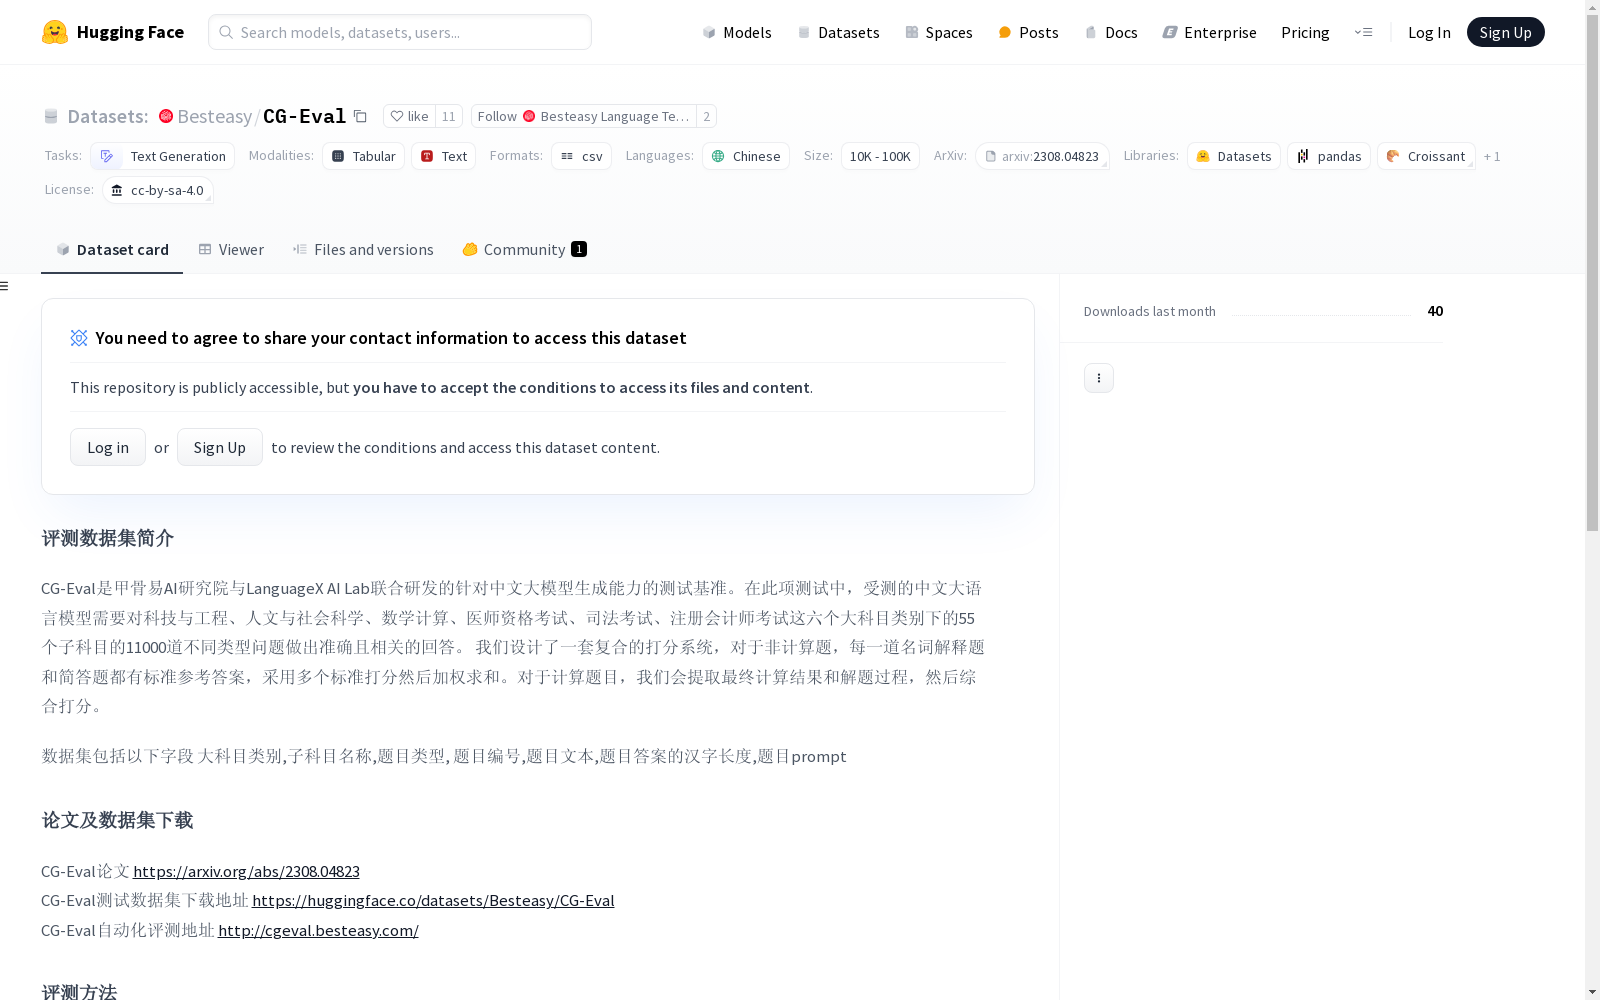Open the Models page
The width and height of the screenshot is (1600, 1000).
pos(737,32)
